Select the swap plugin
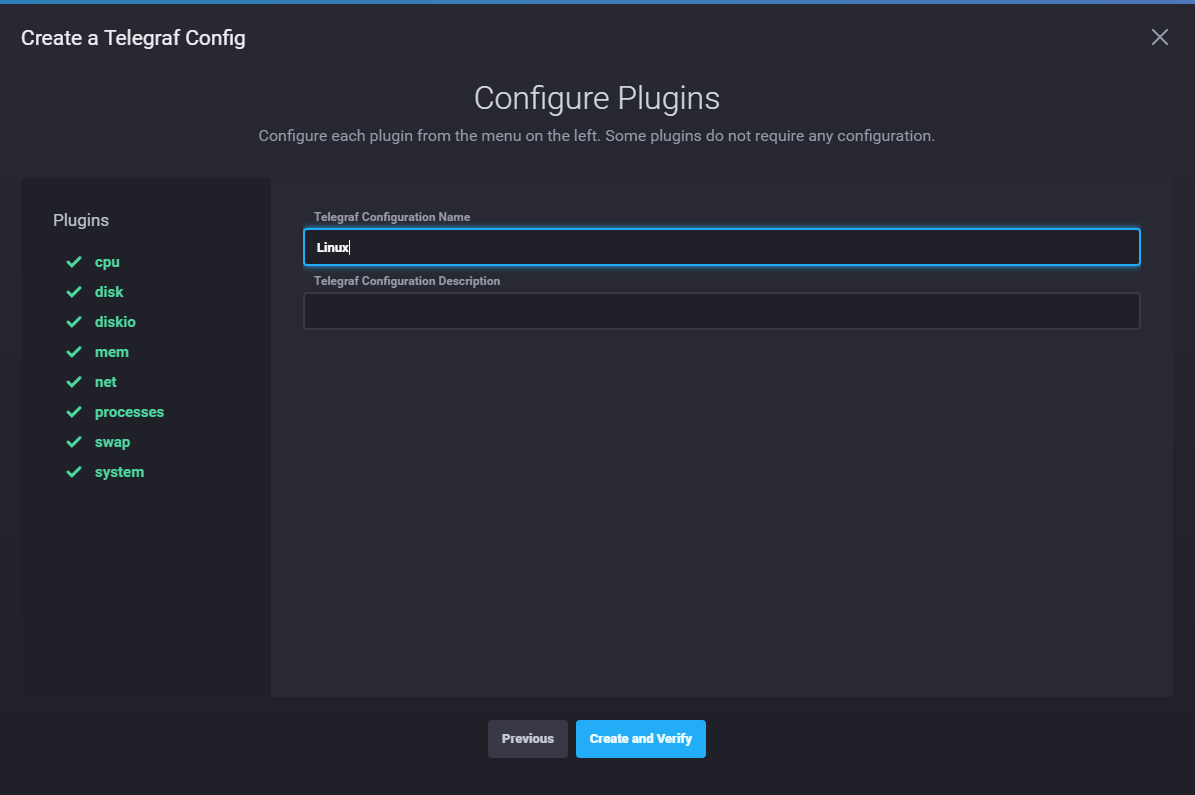The width and height of the screenshot is (1195, 795). tap(112, 442)
